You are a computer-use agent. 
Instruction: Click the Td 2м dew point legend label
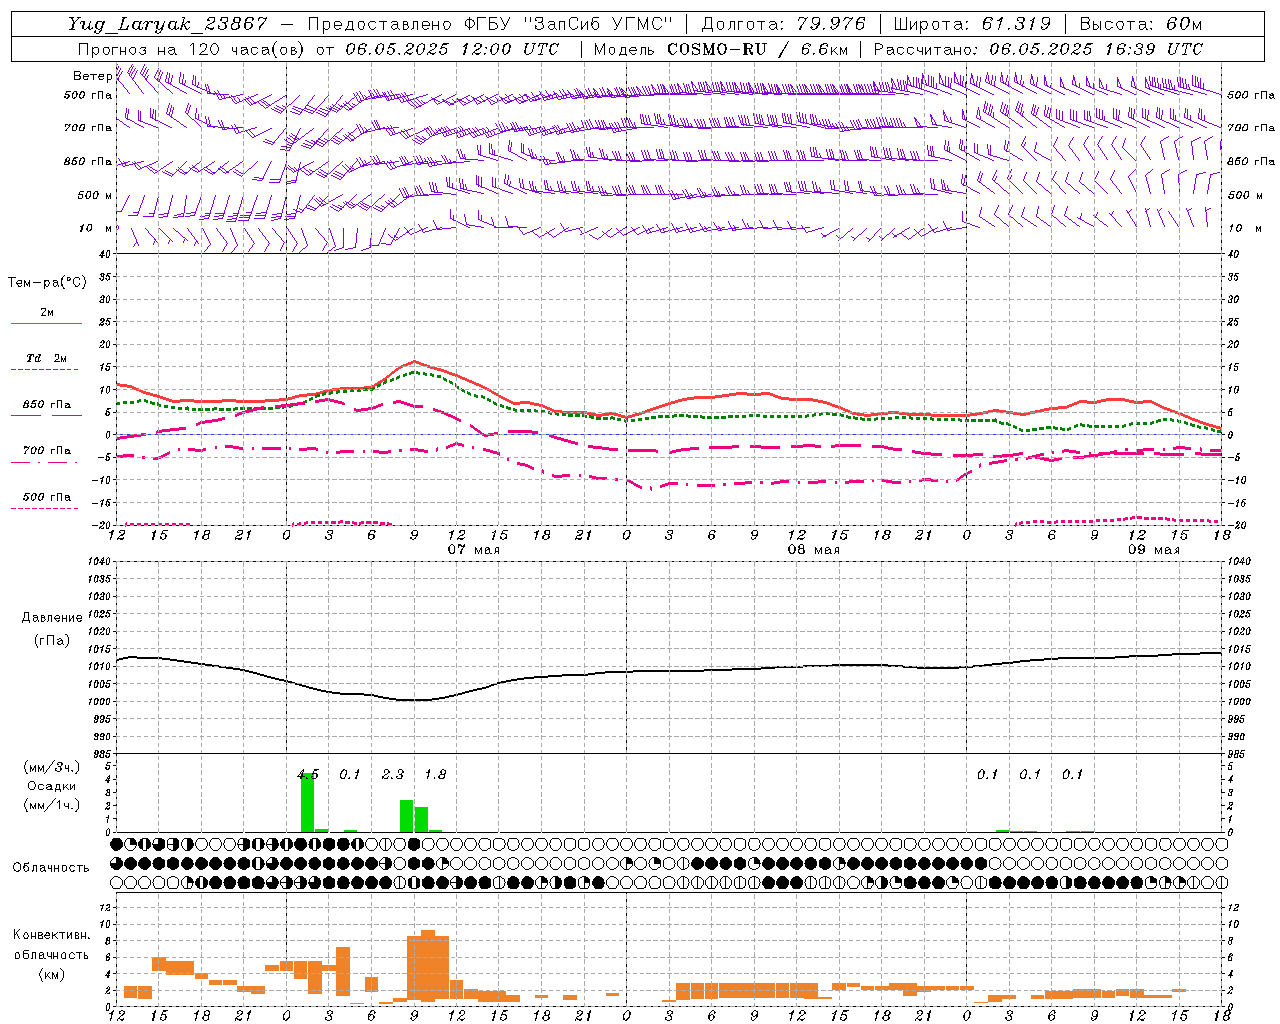[x=46, y=358]
